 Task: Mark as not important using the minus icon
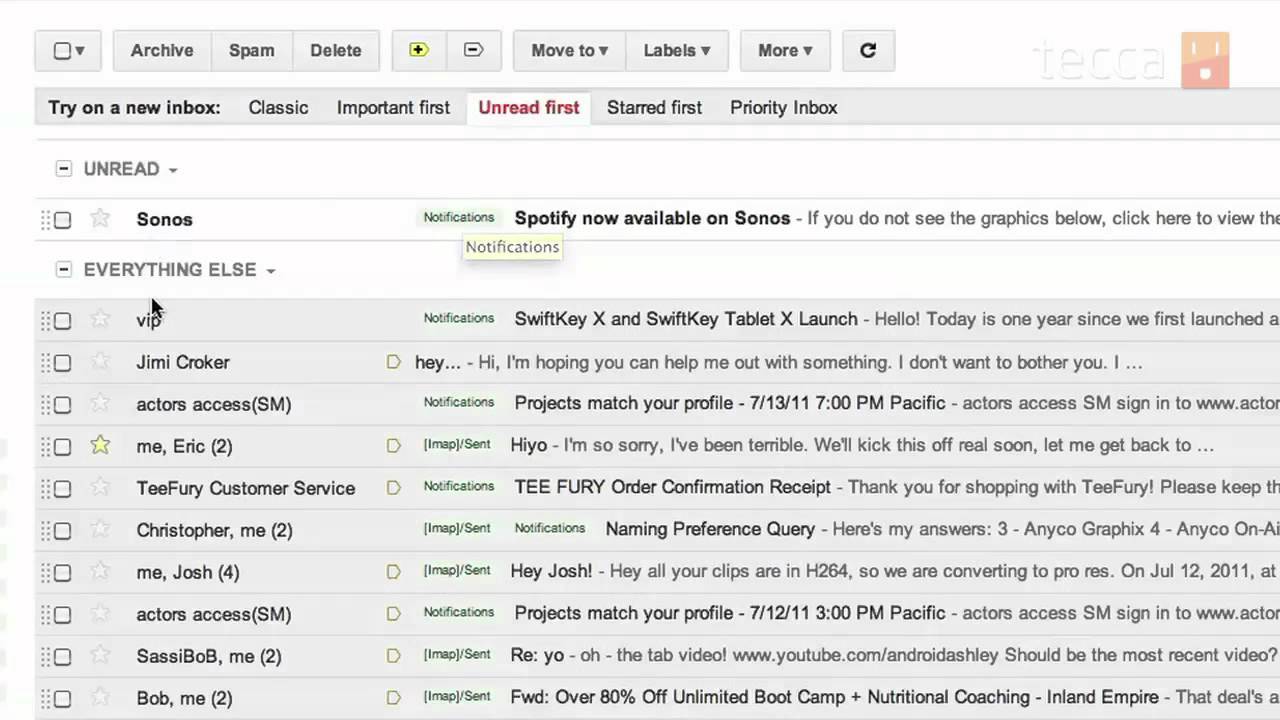coord(474,50)
